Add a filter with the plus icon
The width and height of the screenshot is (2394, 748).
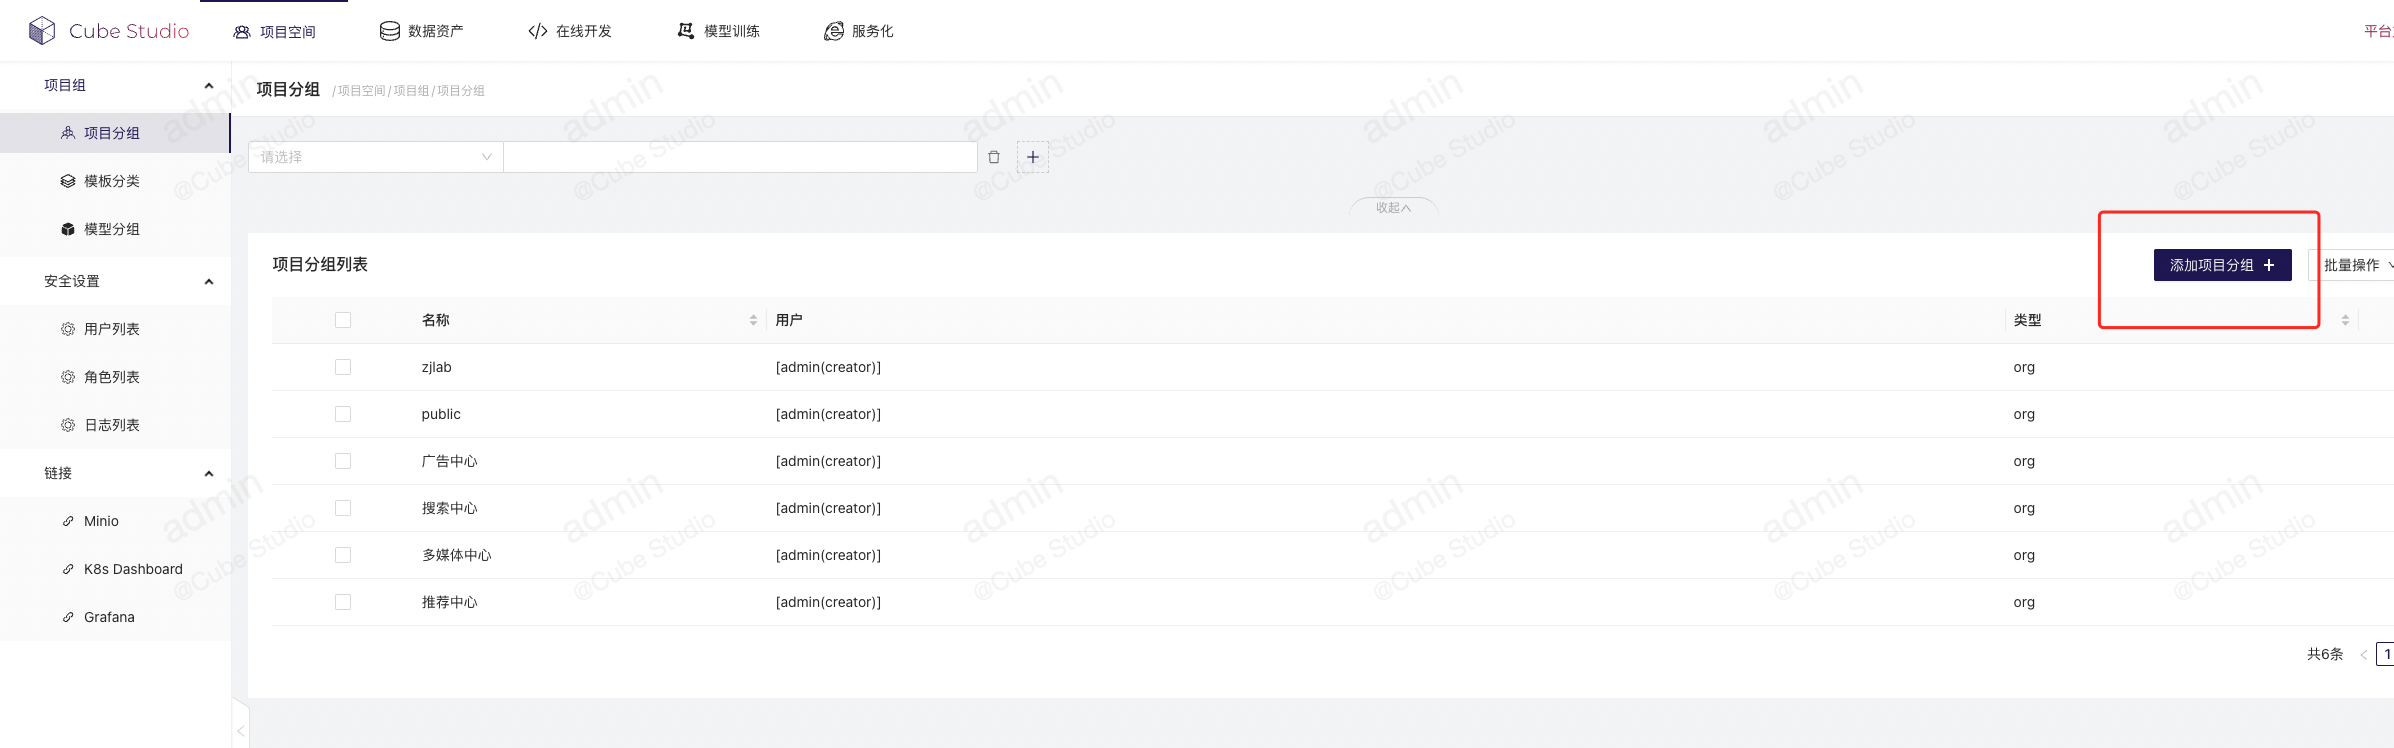[1033, 157]
